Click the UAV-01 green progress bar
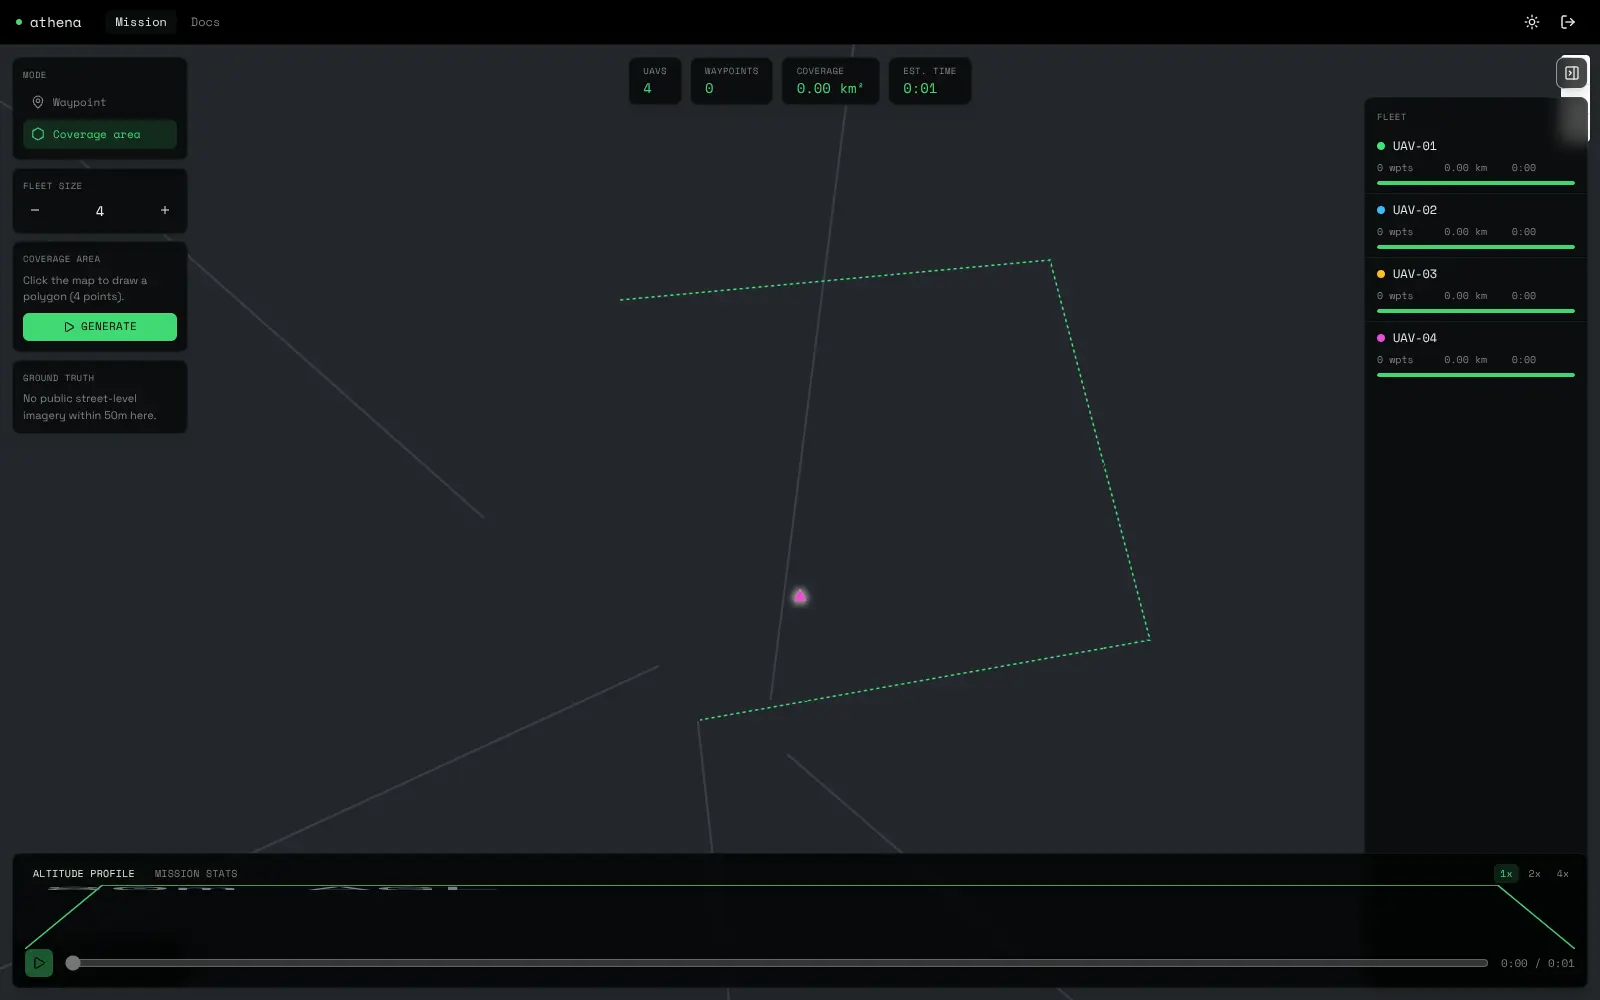 click(x=1476, y=183)
